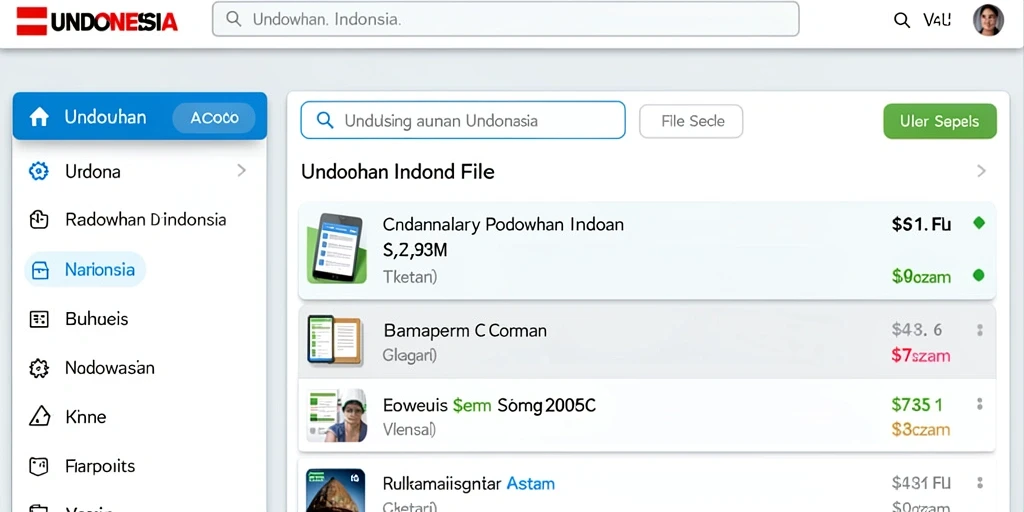Click the magnifier icon in top-right header
This screenshot has height=512, width=1024.
[902, 20]
